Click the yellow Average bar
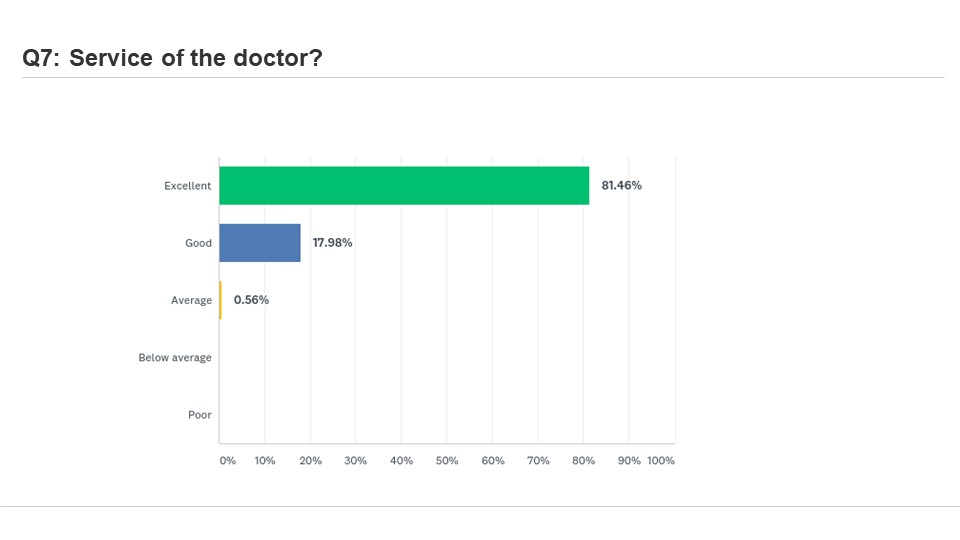Screen dimensions: 960x540 (x=220, y=300)
